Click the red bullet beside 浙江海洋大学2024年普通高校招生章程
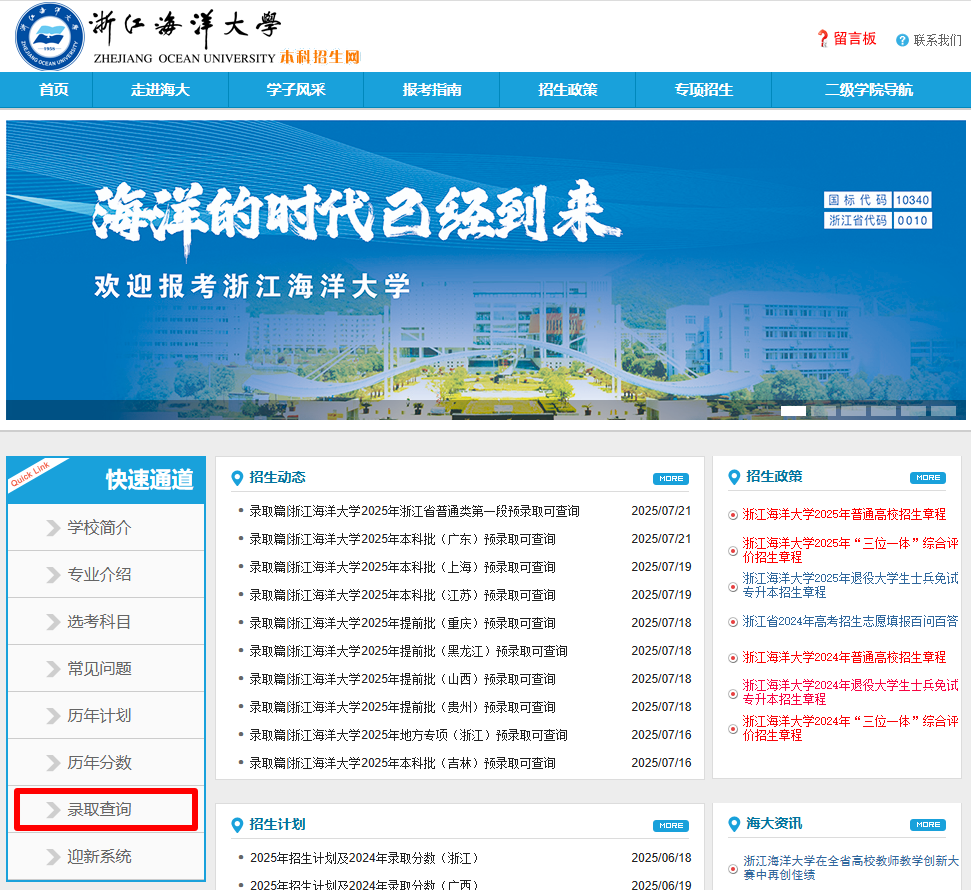The image size is (971, 890). point(733,658)
